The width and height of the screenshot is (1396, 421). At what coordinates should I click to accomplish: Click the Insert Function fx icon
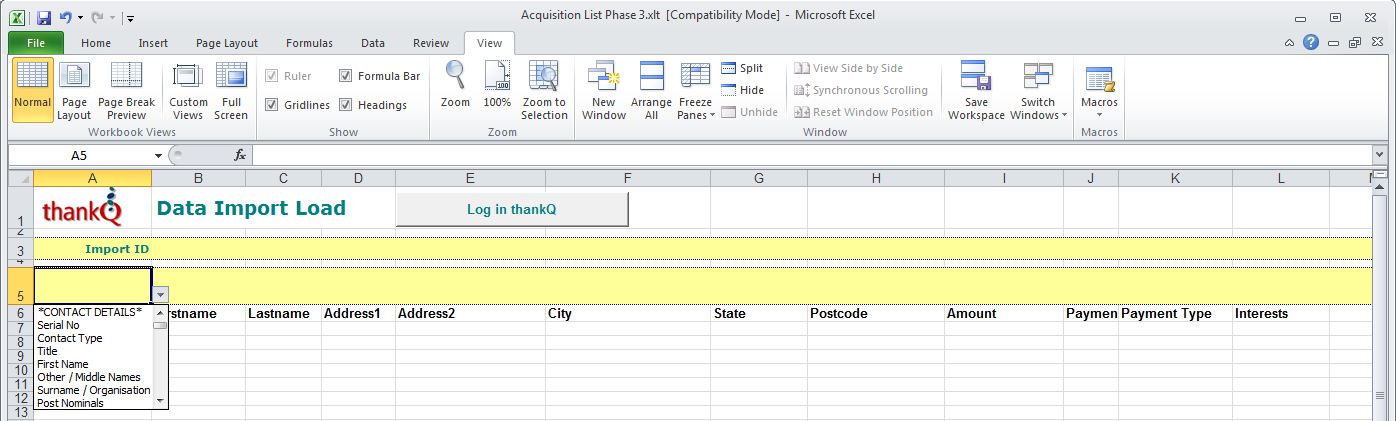(240, 155)
